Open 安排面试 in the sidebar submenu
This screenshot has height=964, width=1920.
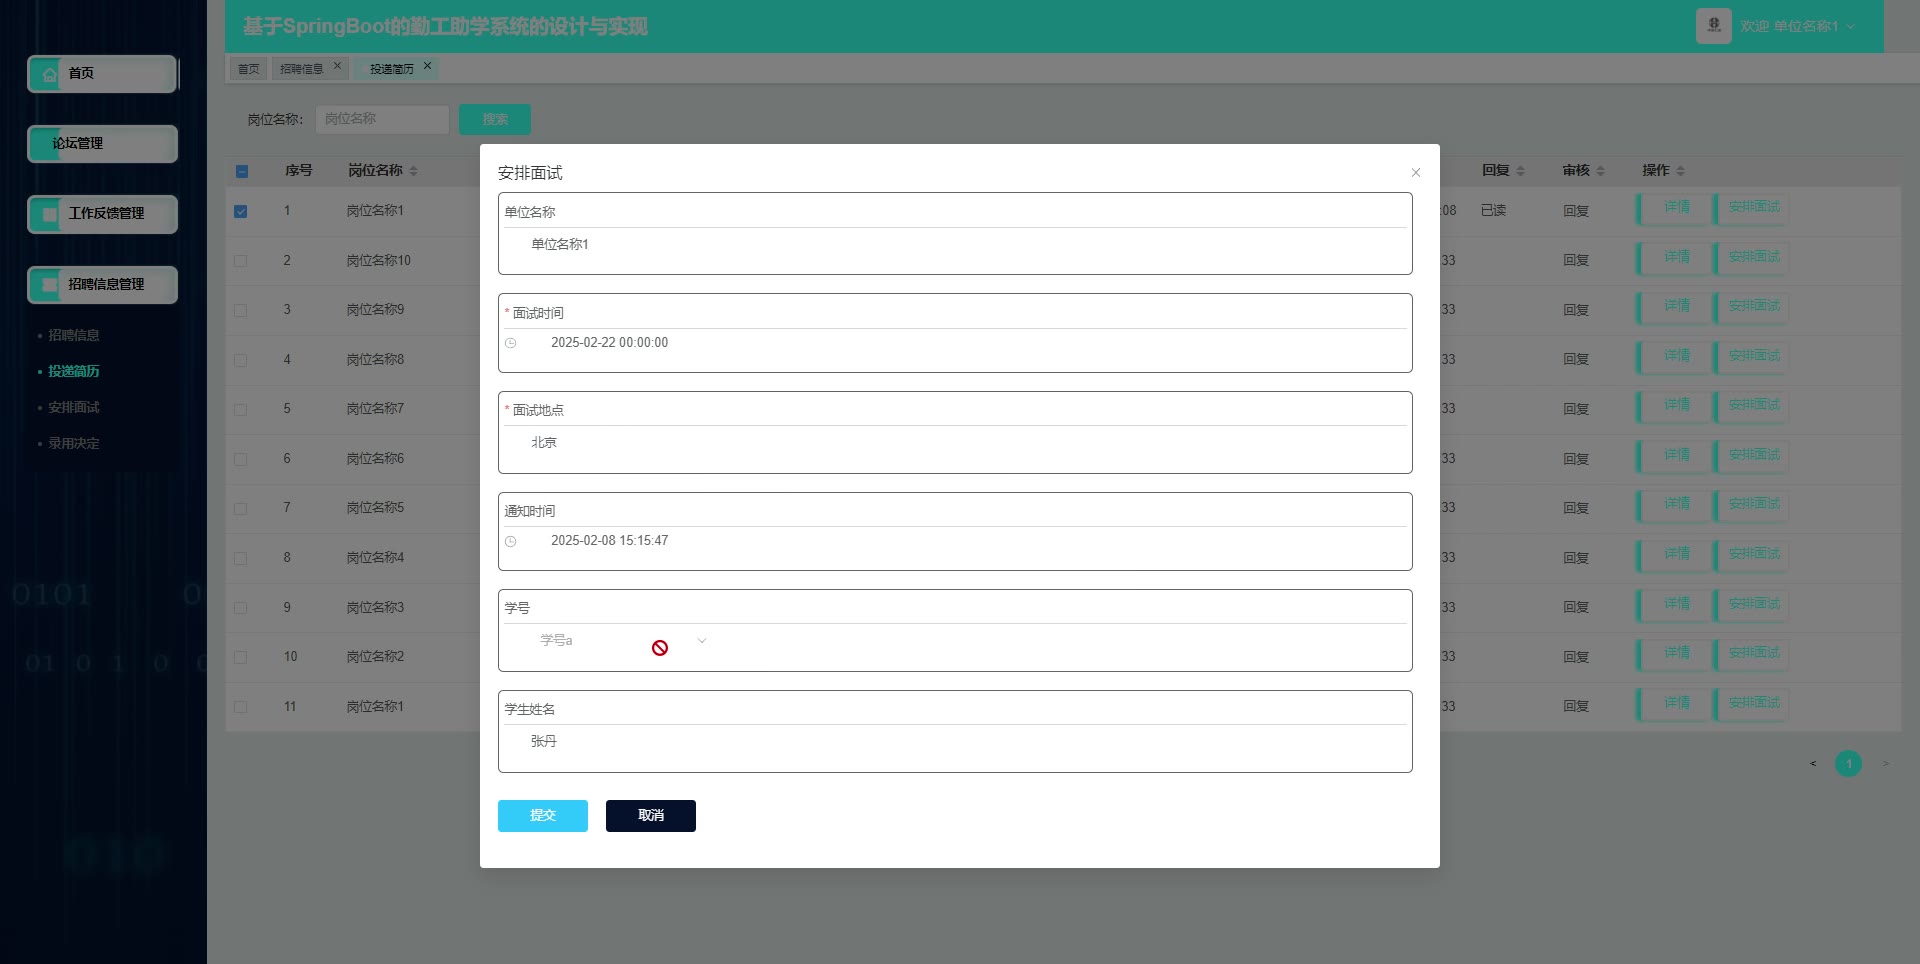click(x=74, y=408)
